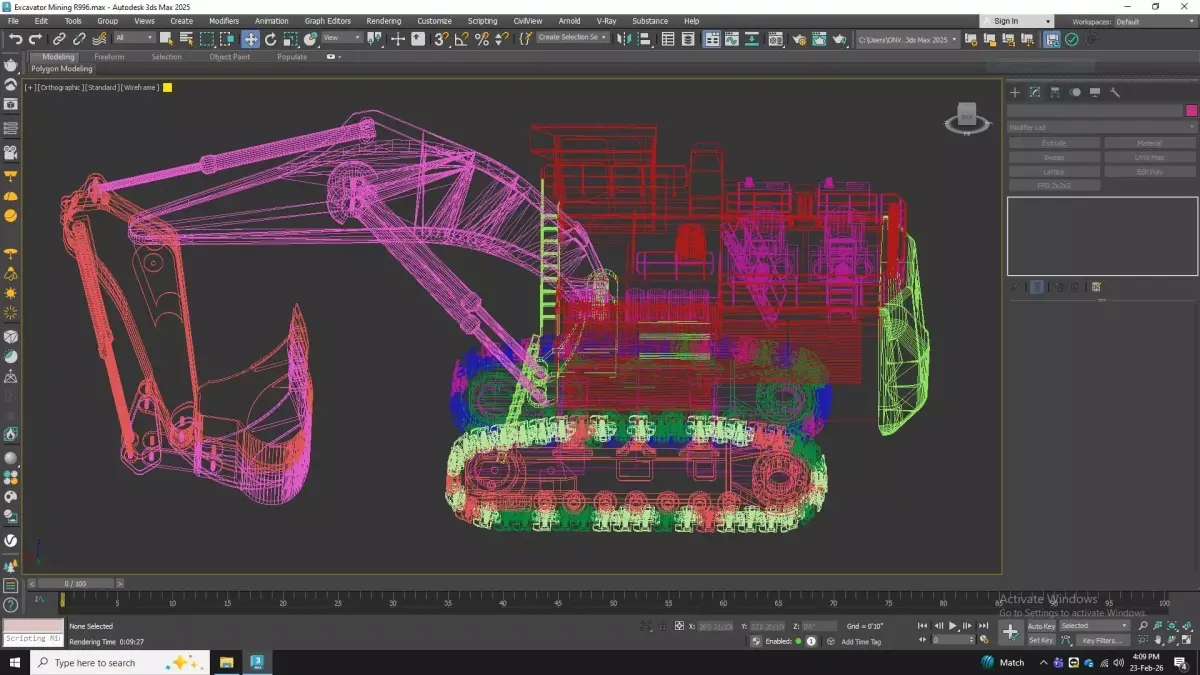This screenshot has height=675, width=1200.
Task: Click the Play Animation button
Action: (x=953, y=626)
